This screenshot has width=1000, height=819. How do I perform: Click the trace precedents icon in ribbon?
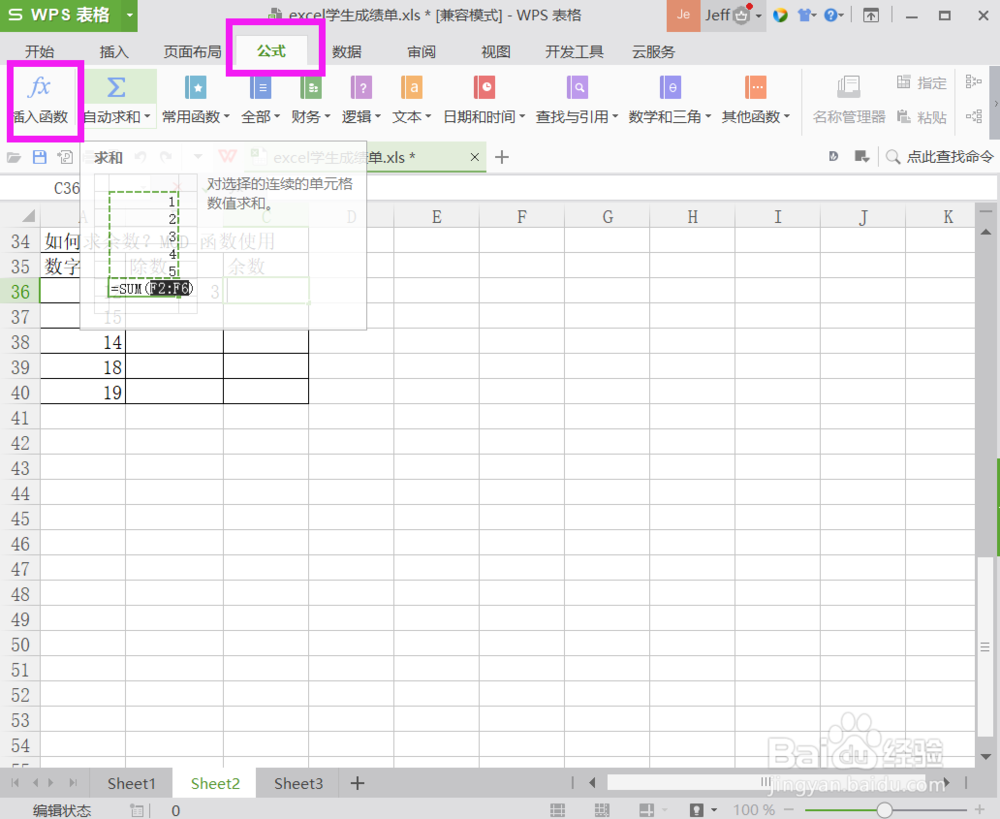(973, 82)
